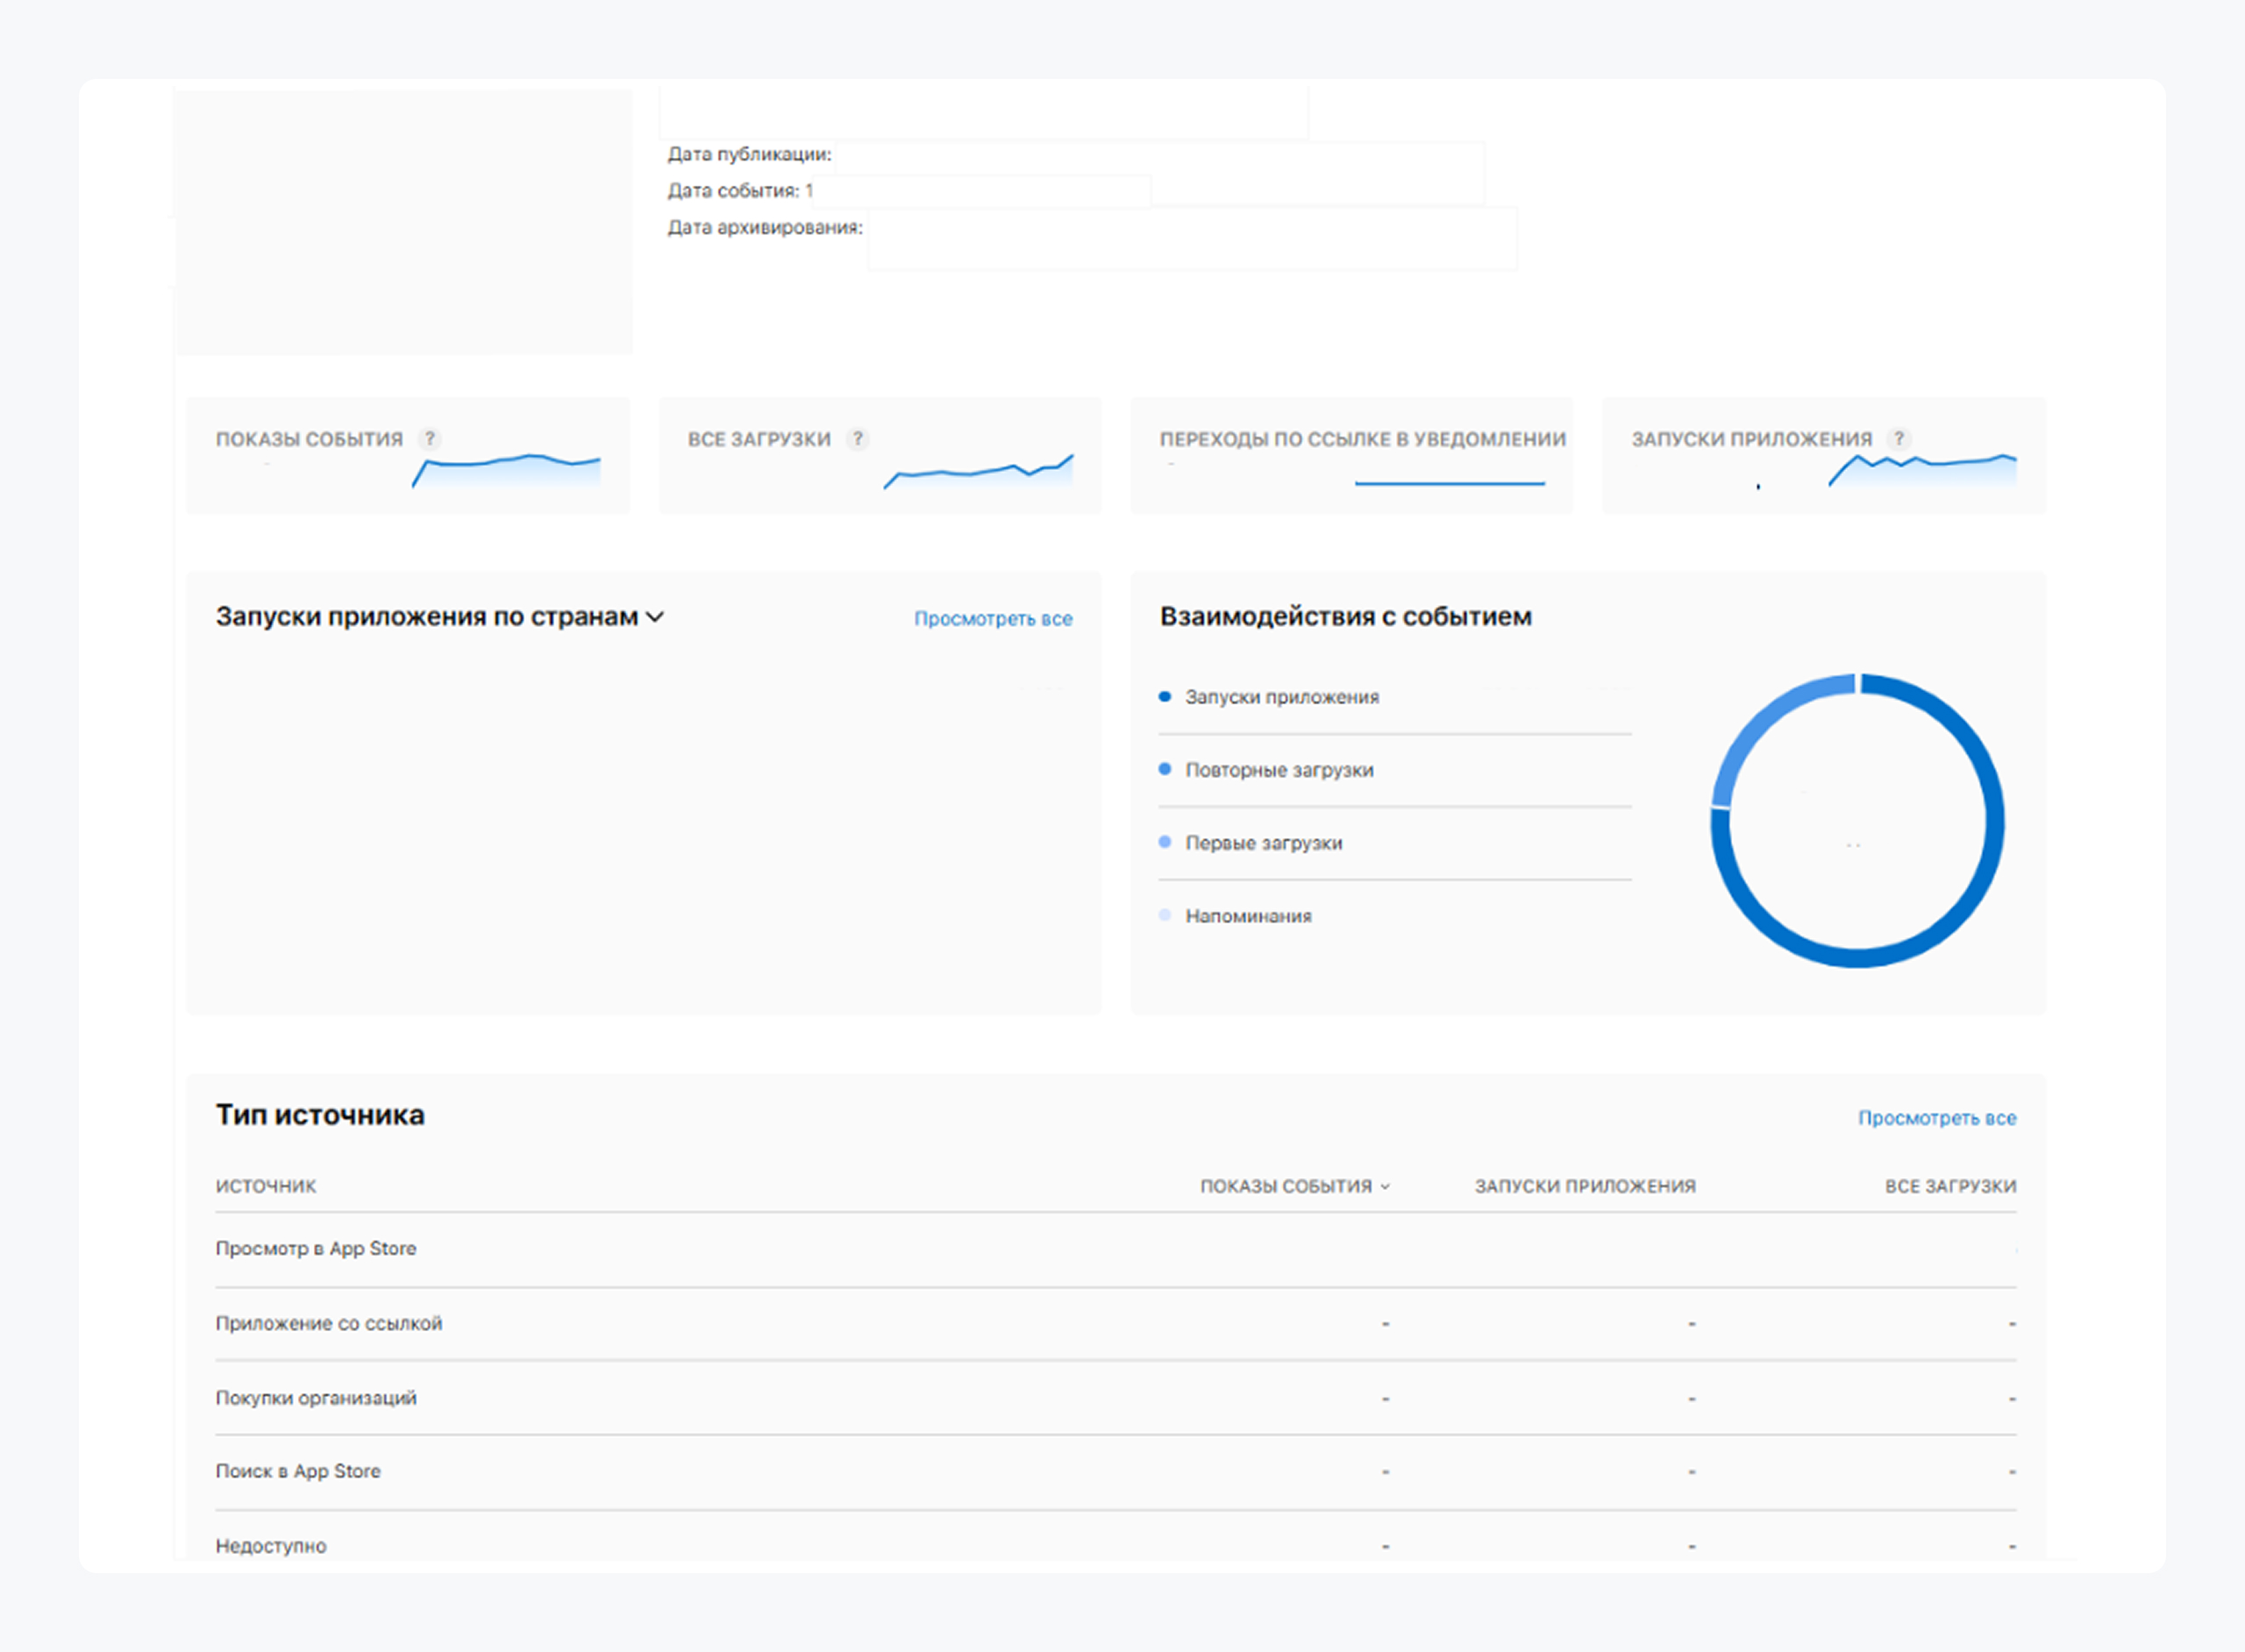
Task: Click Просмотреть все in Тип источника section
Action: tap(1936, 1118)
